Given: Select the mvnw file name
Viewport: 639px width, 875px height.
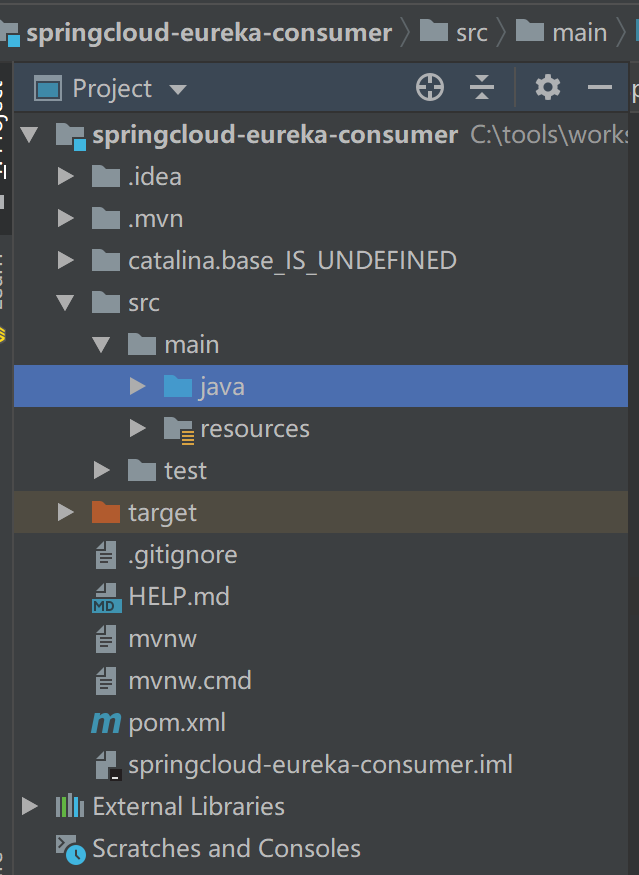Looking at the screenshot, I should point(162,640).
